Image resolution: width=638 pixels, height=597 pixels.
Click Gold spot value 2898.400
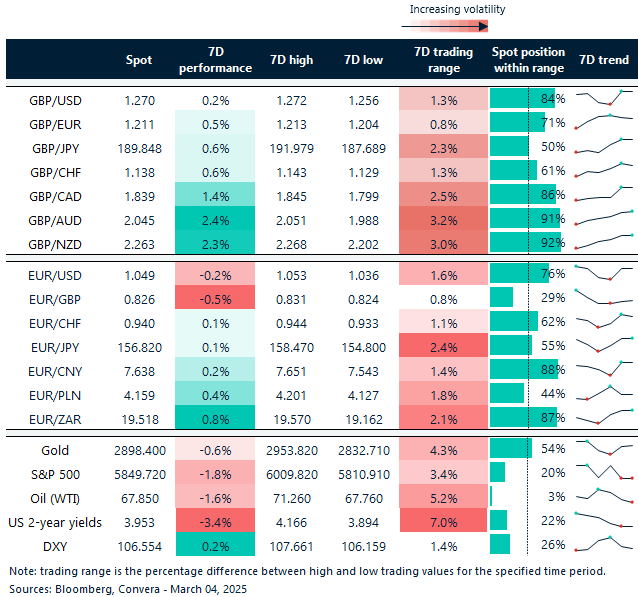pyautogui.click(x=140, y=450)
